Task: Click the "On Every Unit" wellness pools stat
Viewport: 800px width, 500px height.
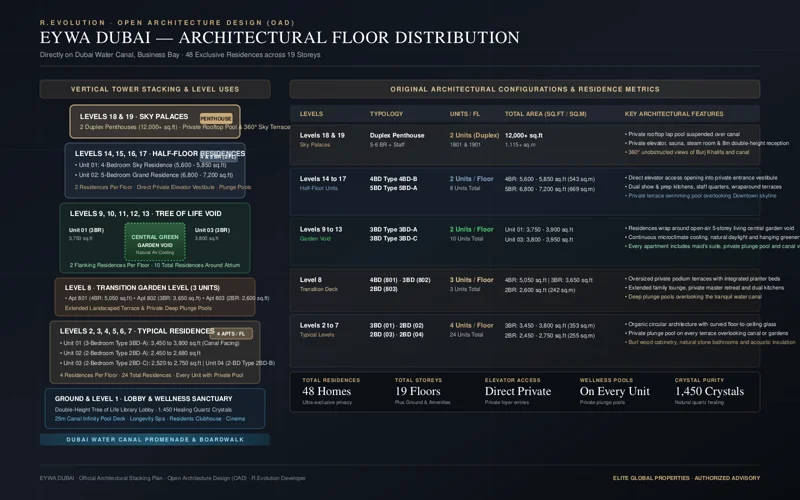Action: point(615,391)
